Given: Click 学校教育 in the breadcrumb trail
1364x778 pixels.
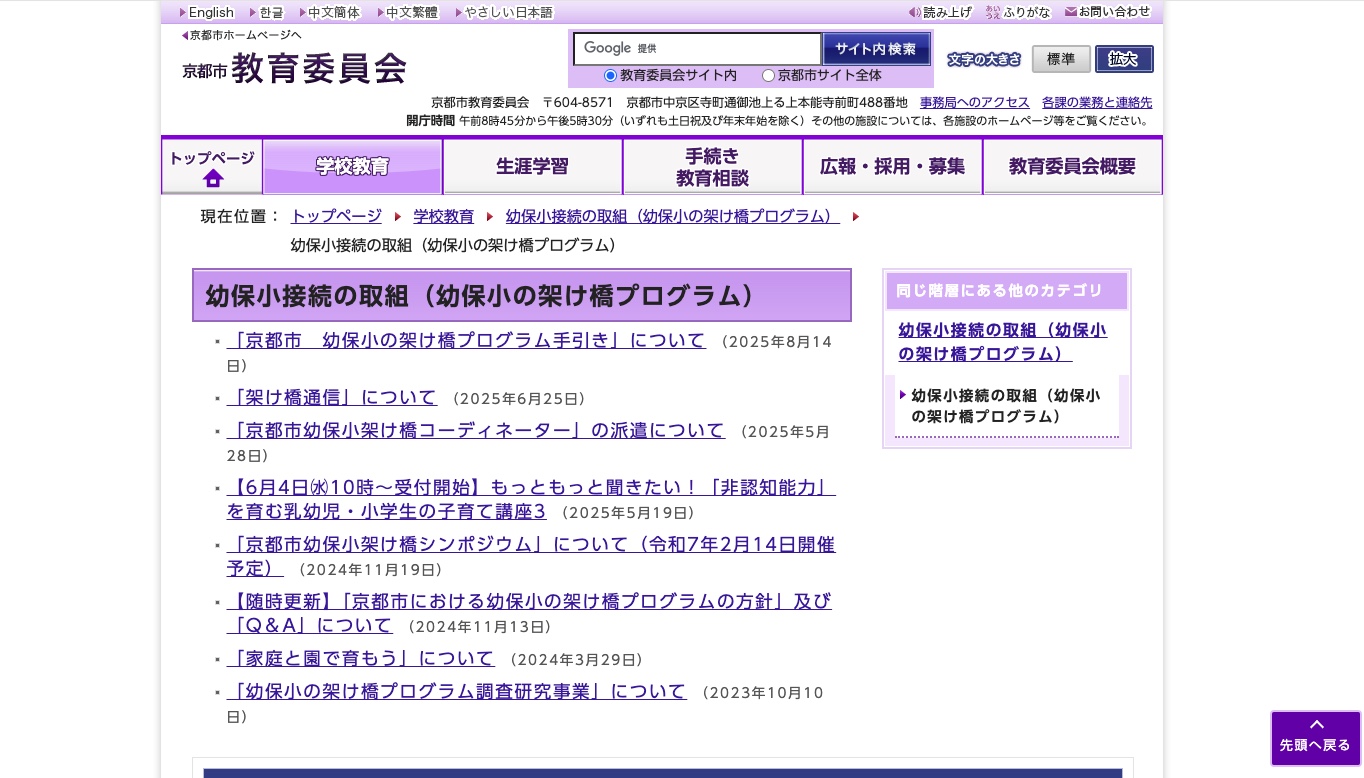Looking at the screenshot, I should point(443,216).
